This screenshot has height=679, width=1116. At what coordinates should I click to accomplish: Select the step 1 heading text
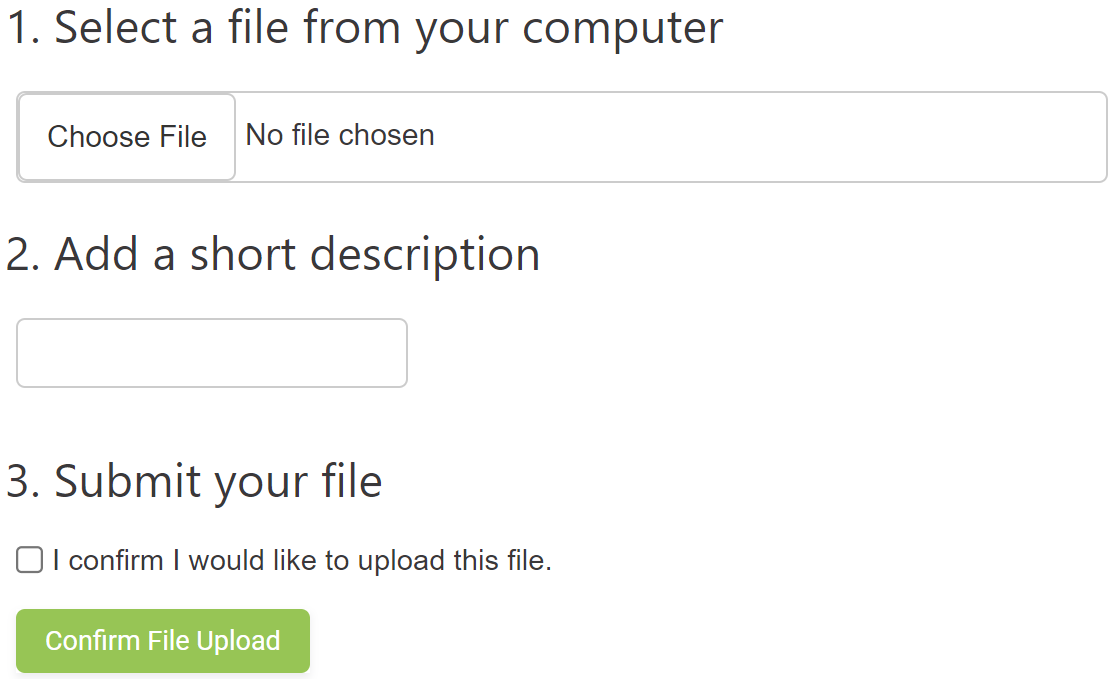365,28
